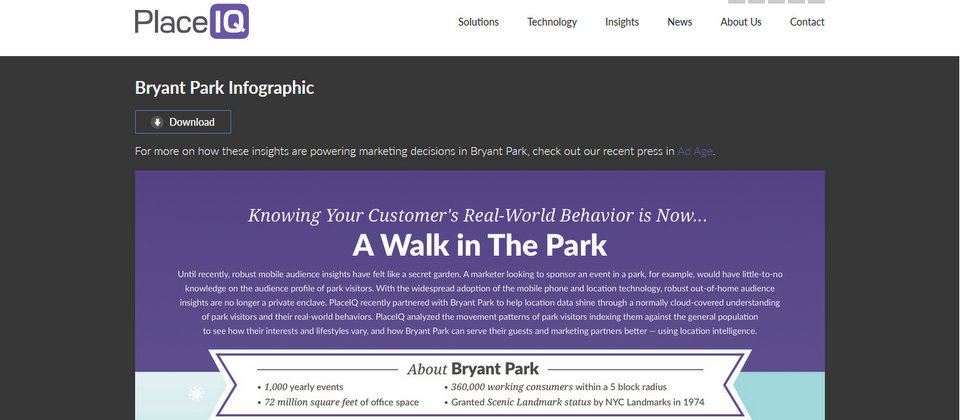Open the About Us menu

[741, 22]
